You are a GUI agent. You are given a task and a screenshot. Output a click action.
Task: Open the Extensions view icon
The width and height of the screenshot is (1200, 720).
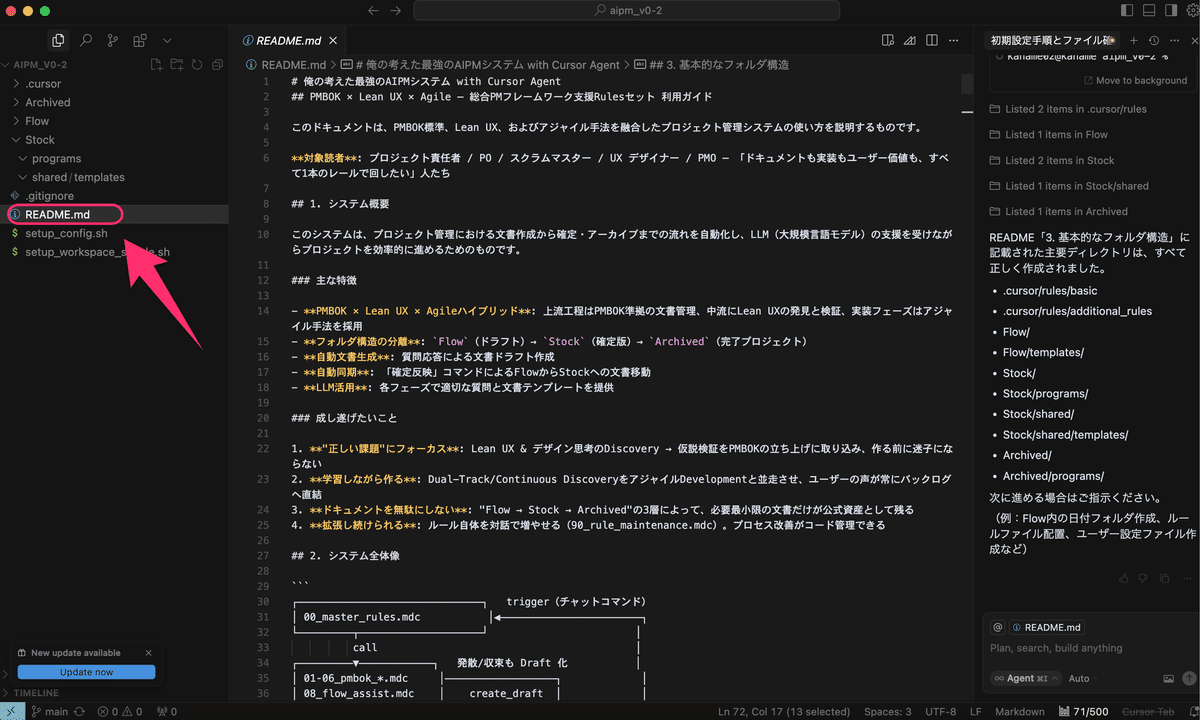139,40
